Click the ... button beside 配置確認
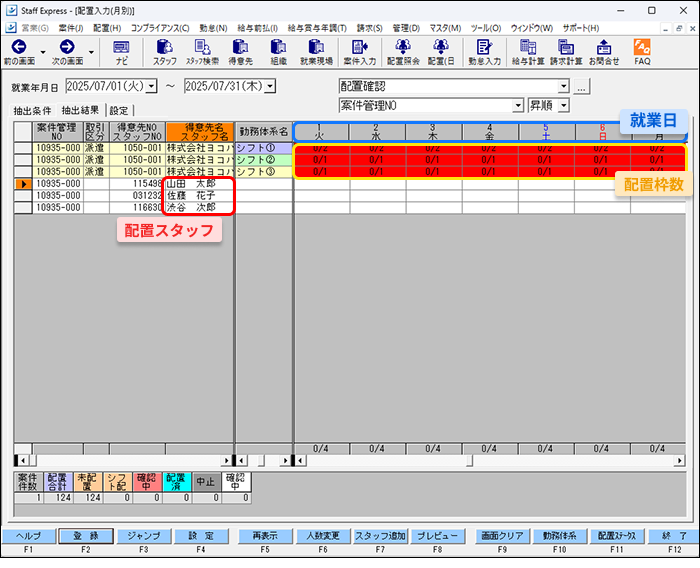Image resolution: width=700 pixels, height=568 pixels. (581, 86)
